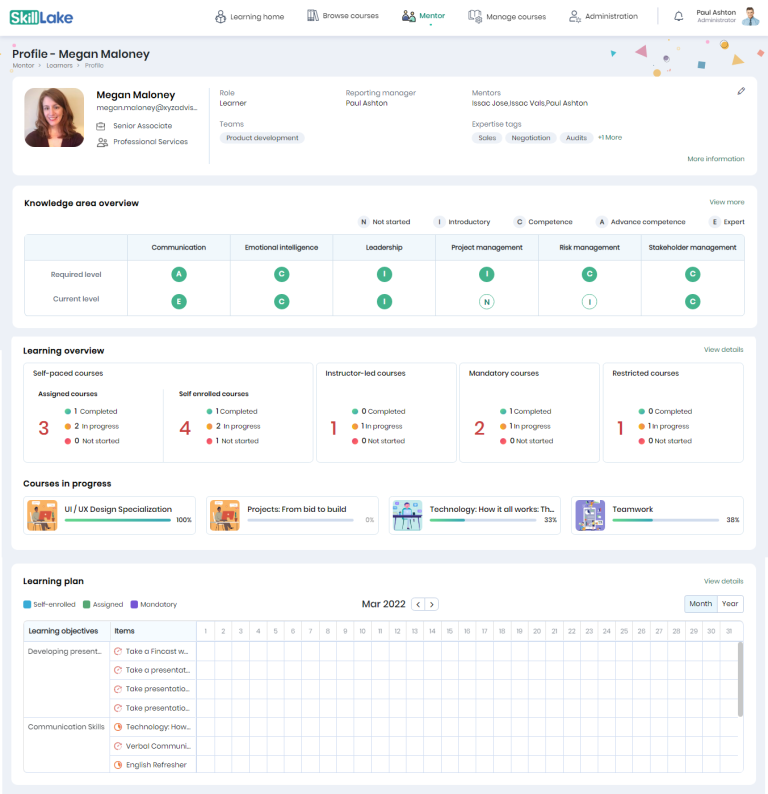Switch learning plan to Month view
Screen dimensions: 768x794
coord(701,604)
